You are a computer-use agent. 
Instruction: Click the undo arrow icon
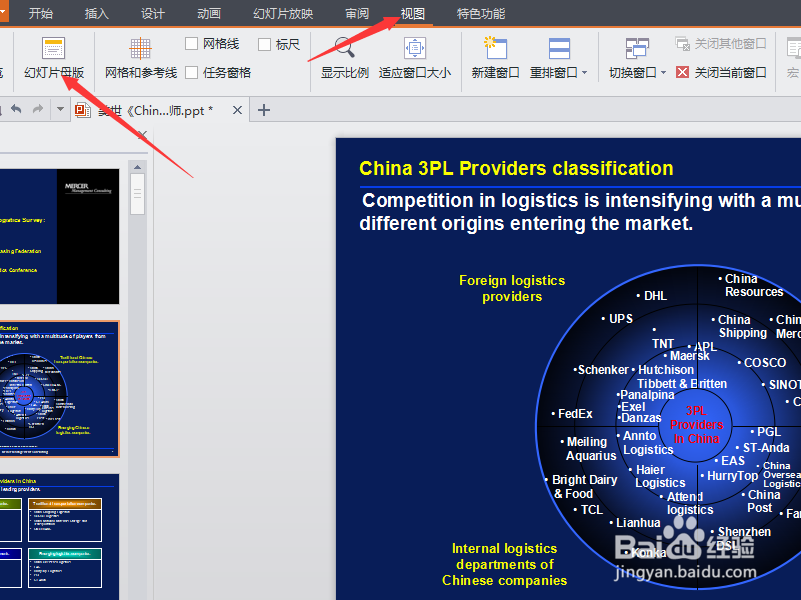pos(16,109)
